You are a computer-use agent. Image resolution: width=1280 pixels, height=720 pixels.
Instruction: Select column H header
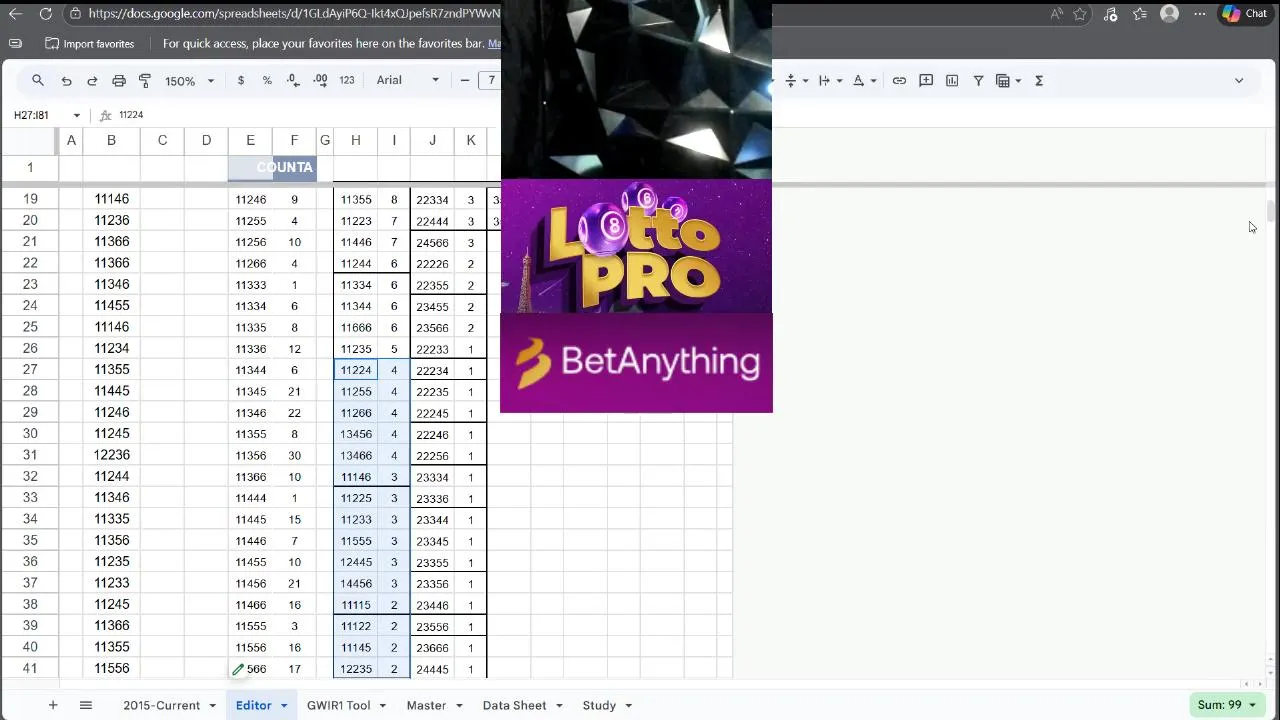coord(355,141)
